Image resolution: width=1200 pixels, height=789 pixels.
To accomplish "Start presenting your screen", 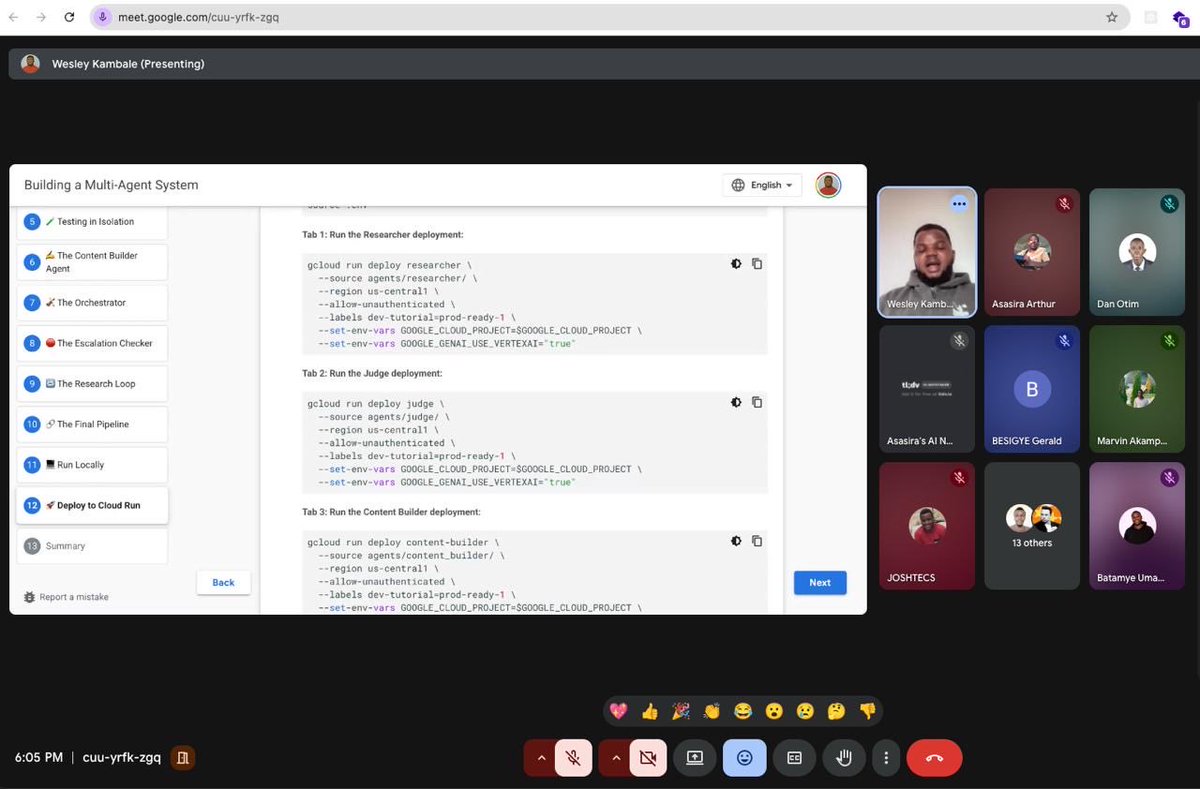I will click(695, 758).
